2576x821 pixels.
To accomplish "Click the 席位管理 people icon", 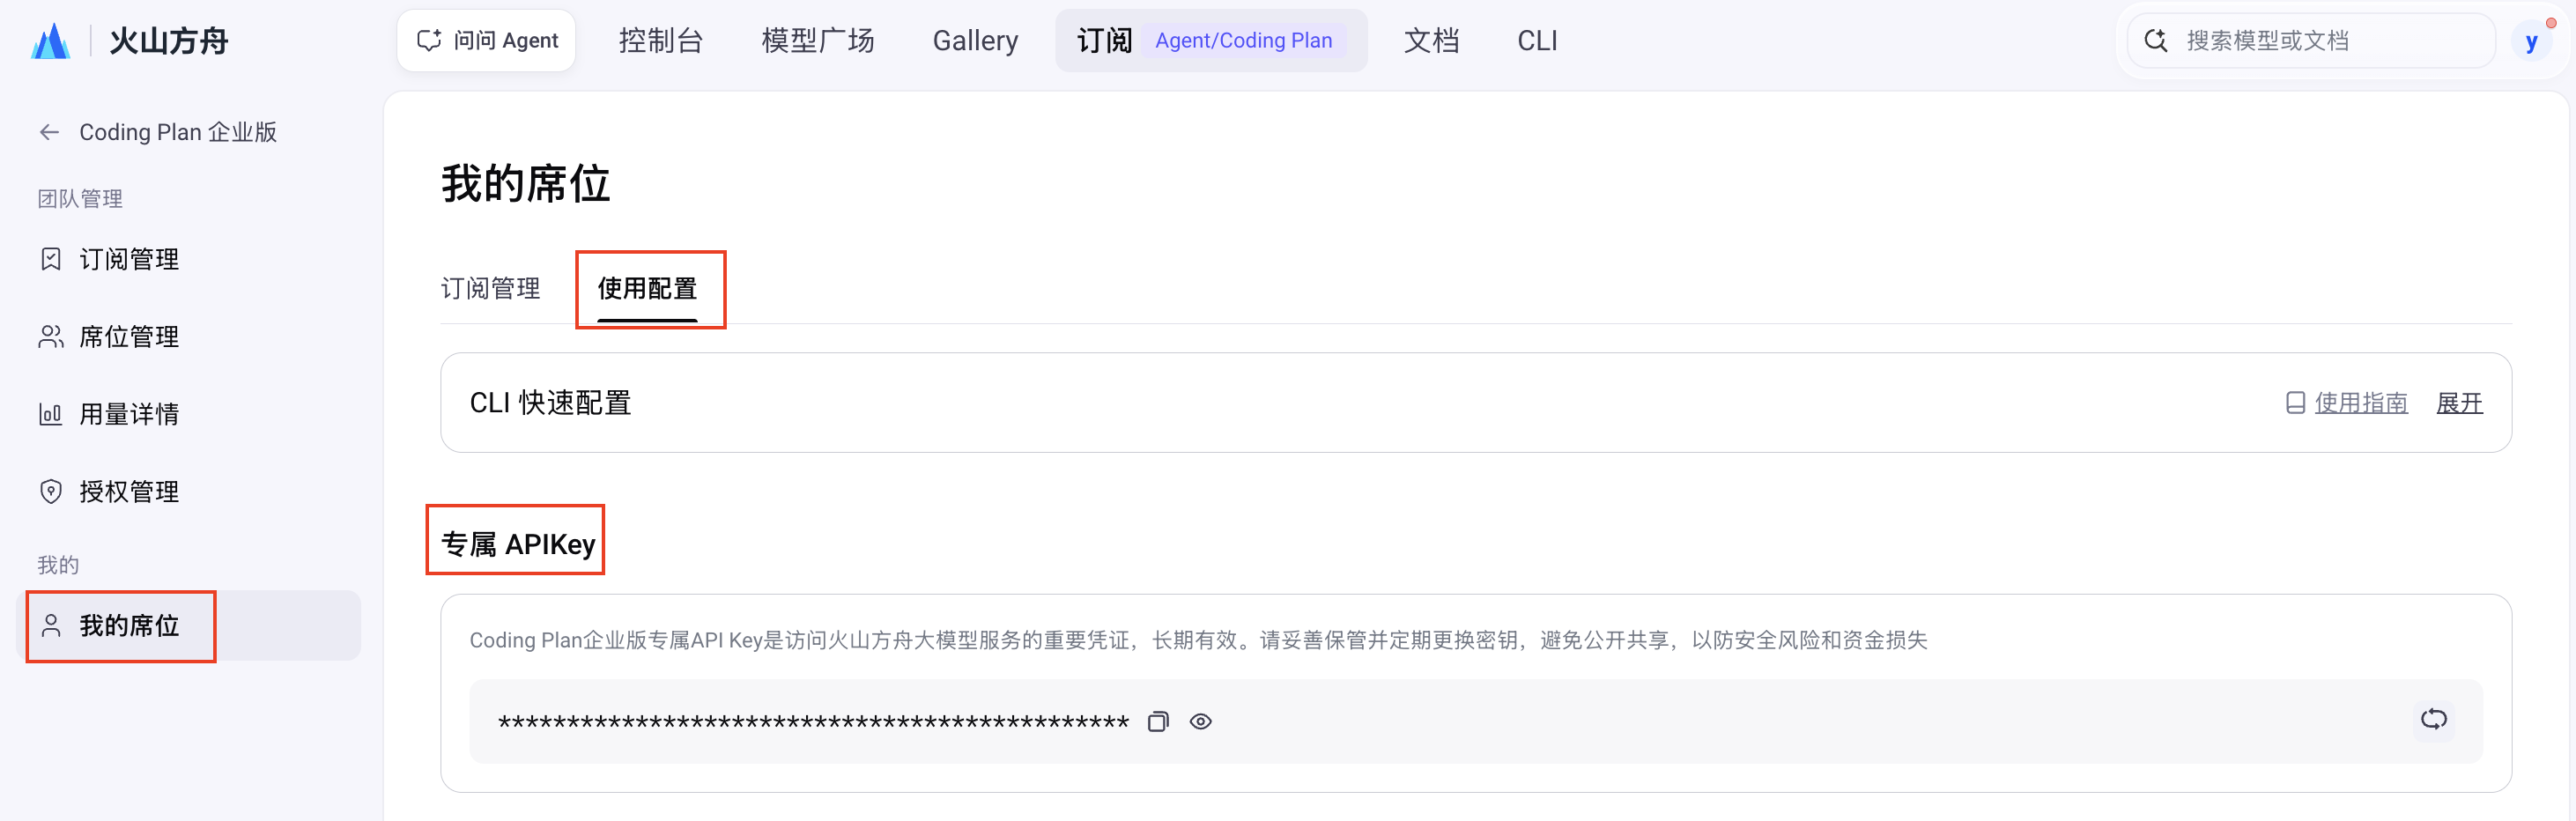I will coord(51,337).
